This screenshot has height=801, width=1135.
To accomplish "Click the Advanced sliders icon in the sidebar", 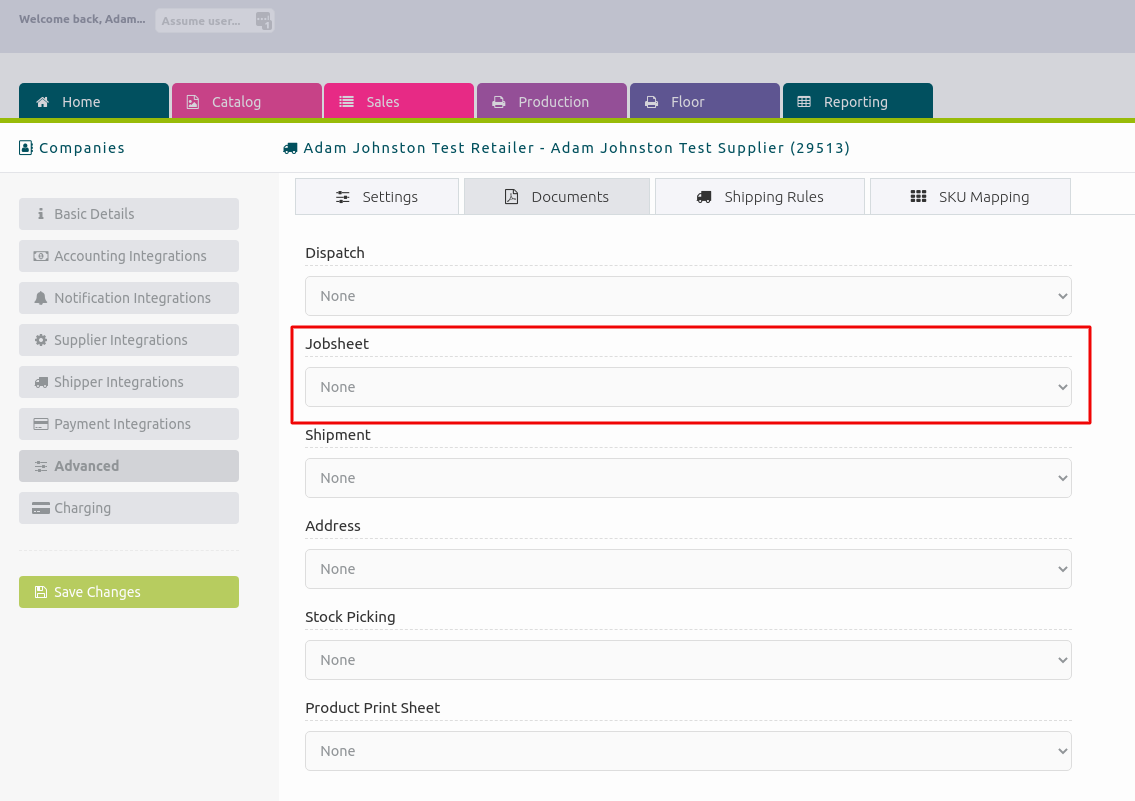I will (x=41, y=467).
